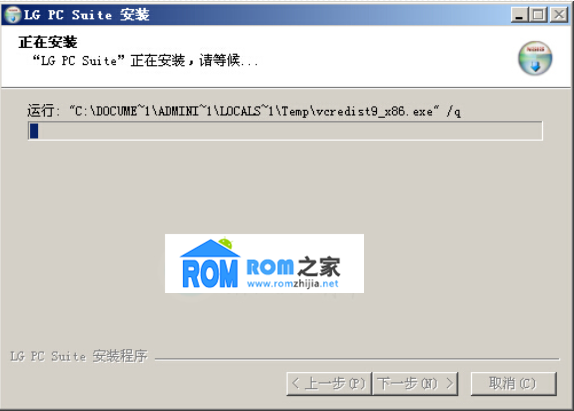Click the LG PC Suite 安装 title bar text

[87, 15]
